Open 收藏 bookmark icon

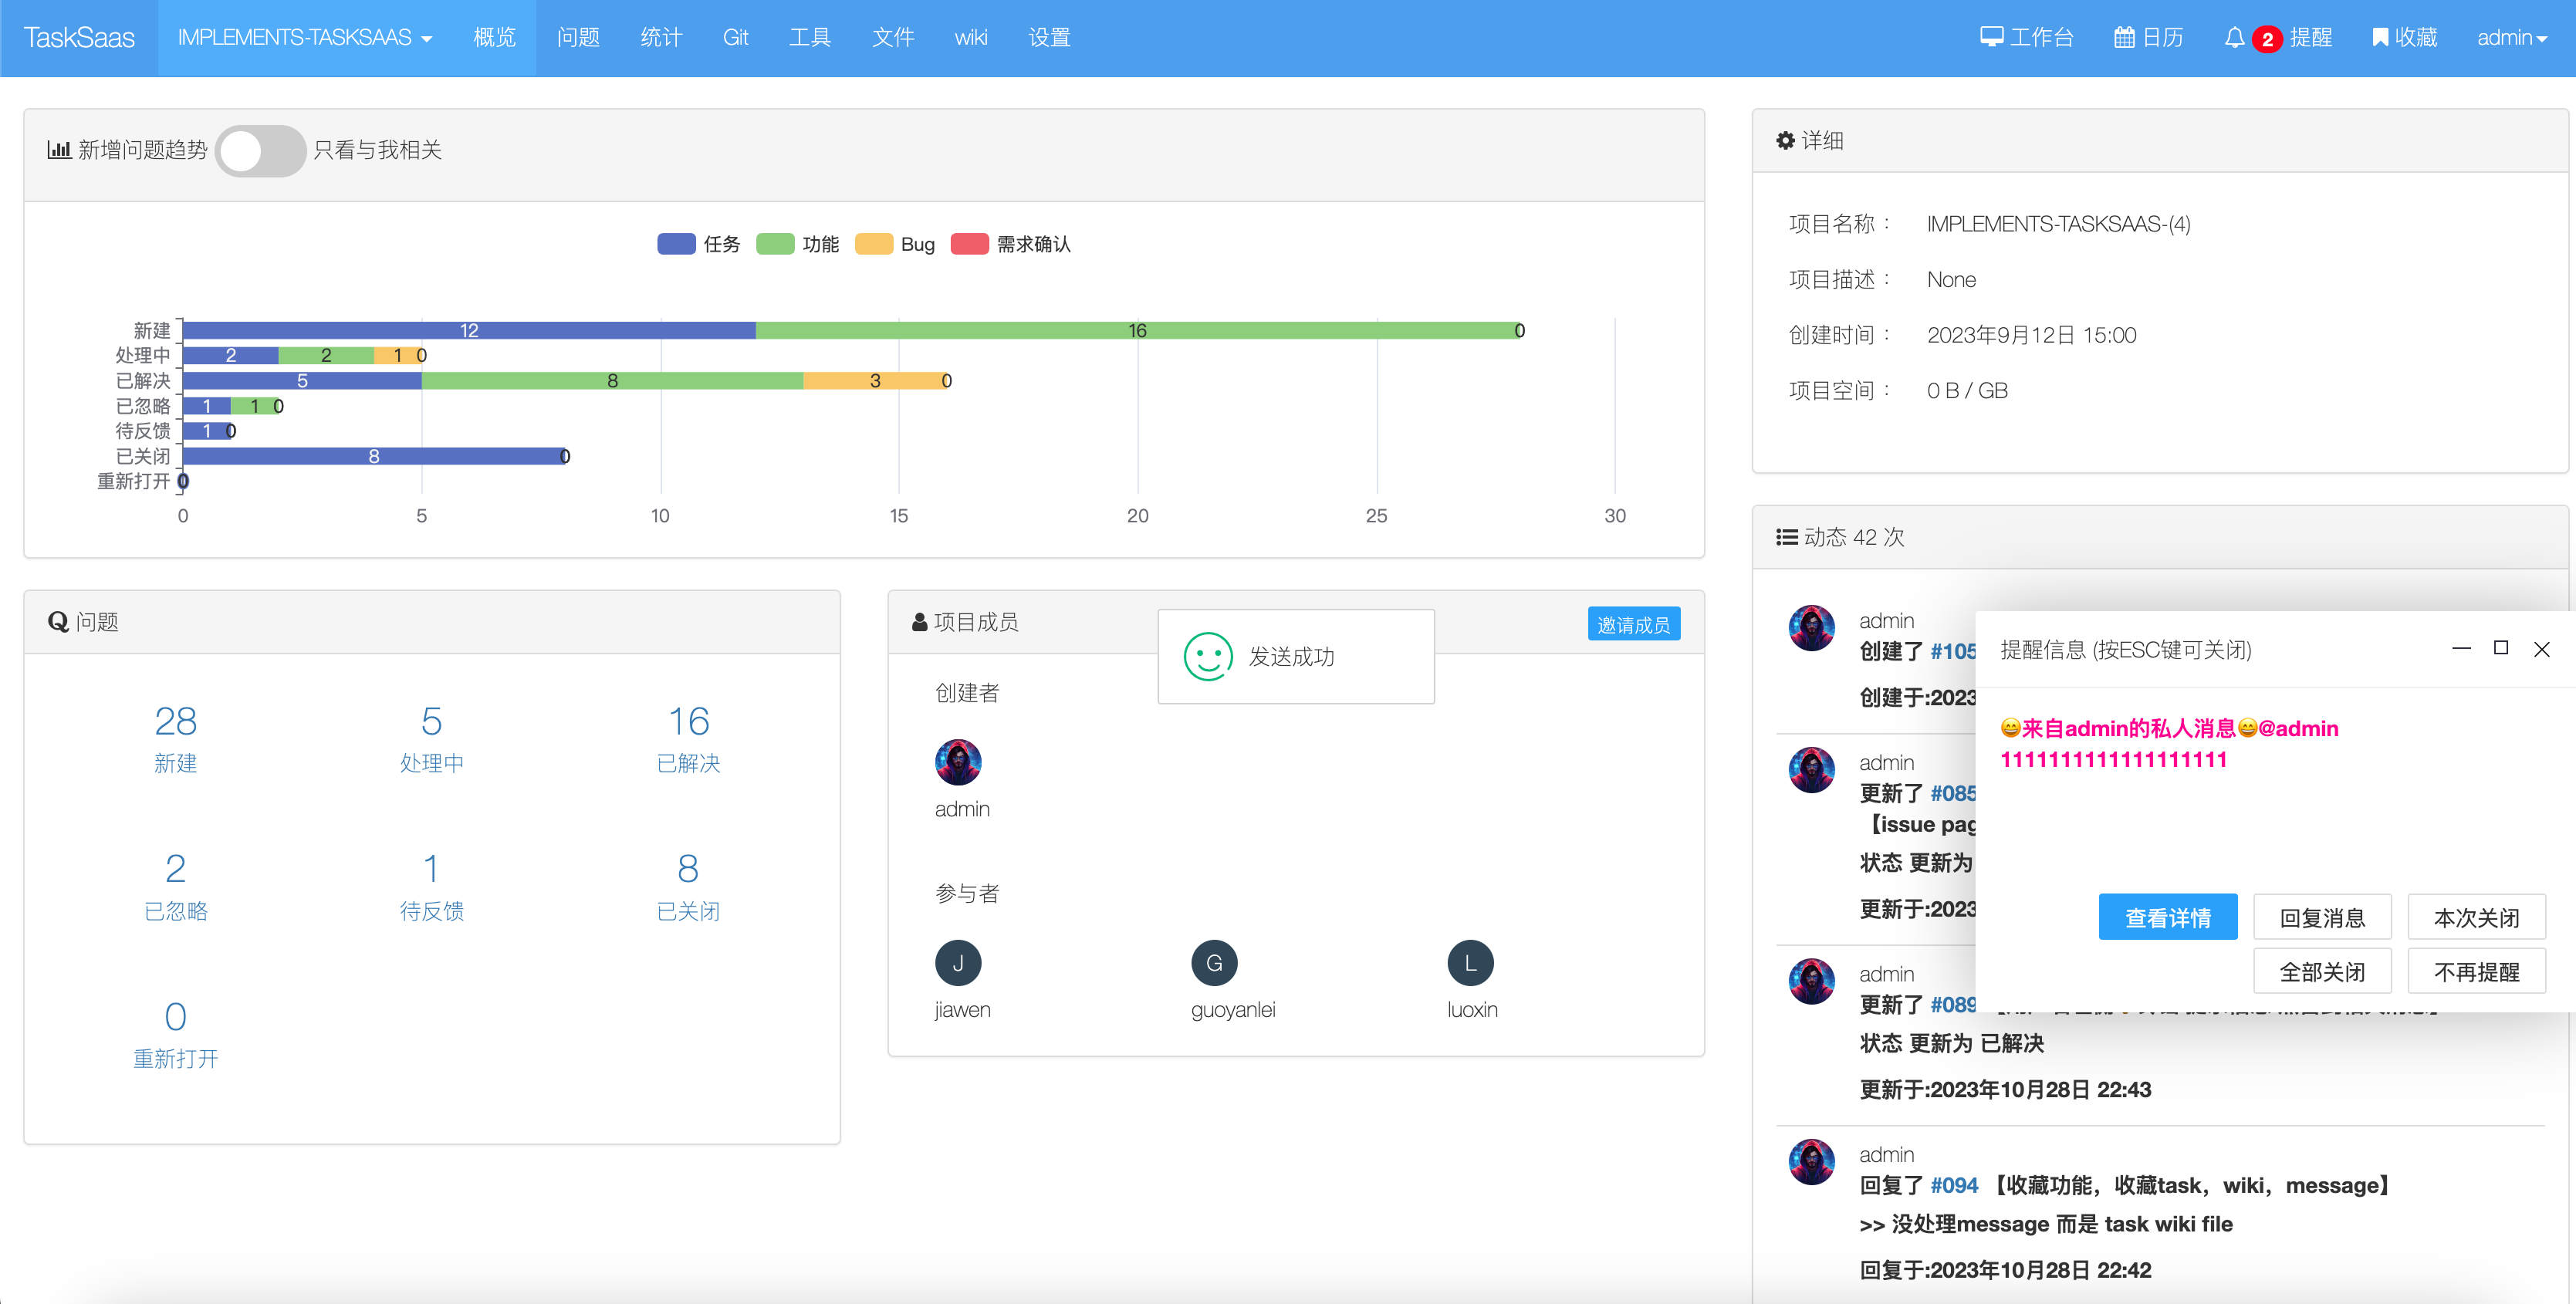click(x=2380, y=38)
